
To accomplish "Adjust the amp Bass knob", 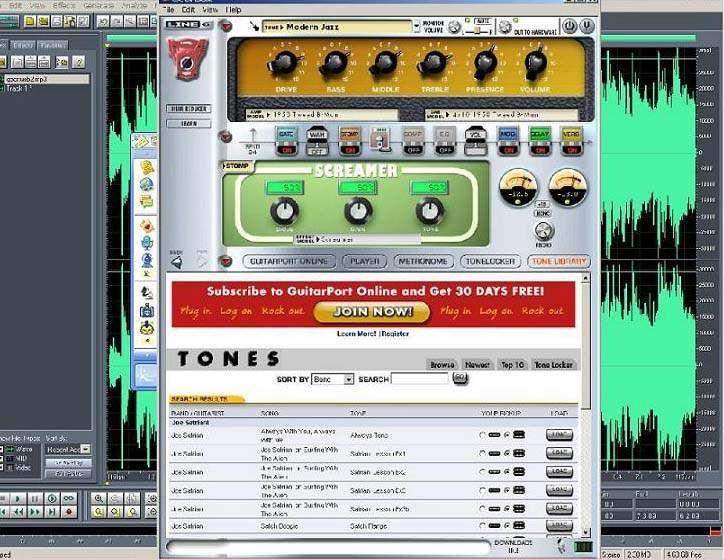I will click(335, 64).
